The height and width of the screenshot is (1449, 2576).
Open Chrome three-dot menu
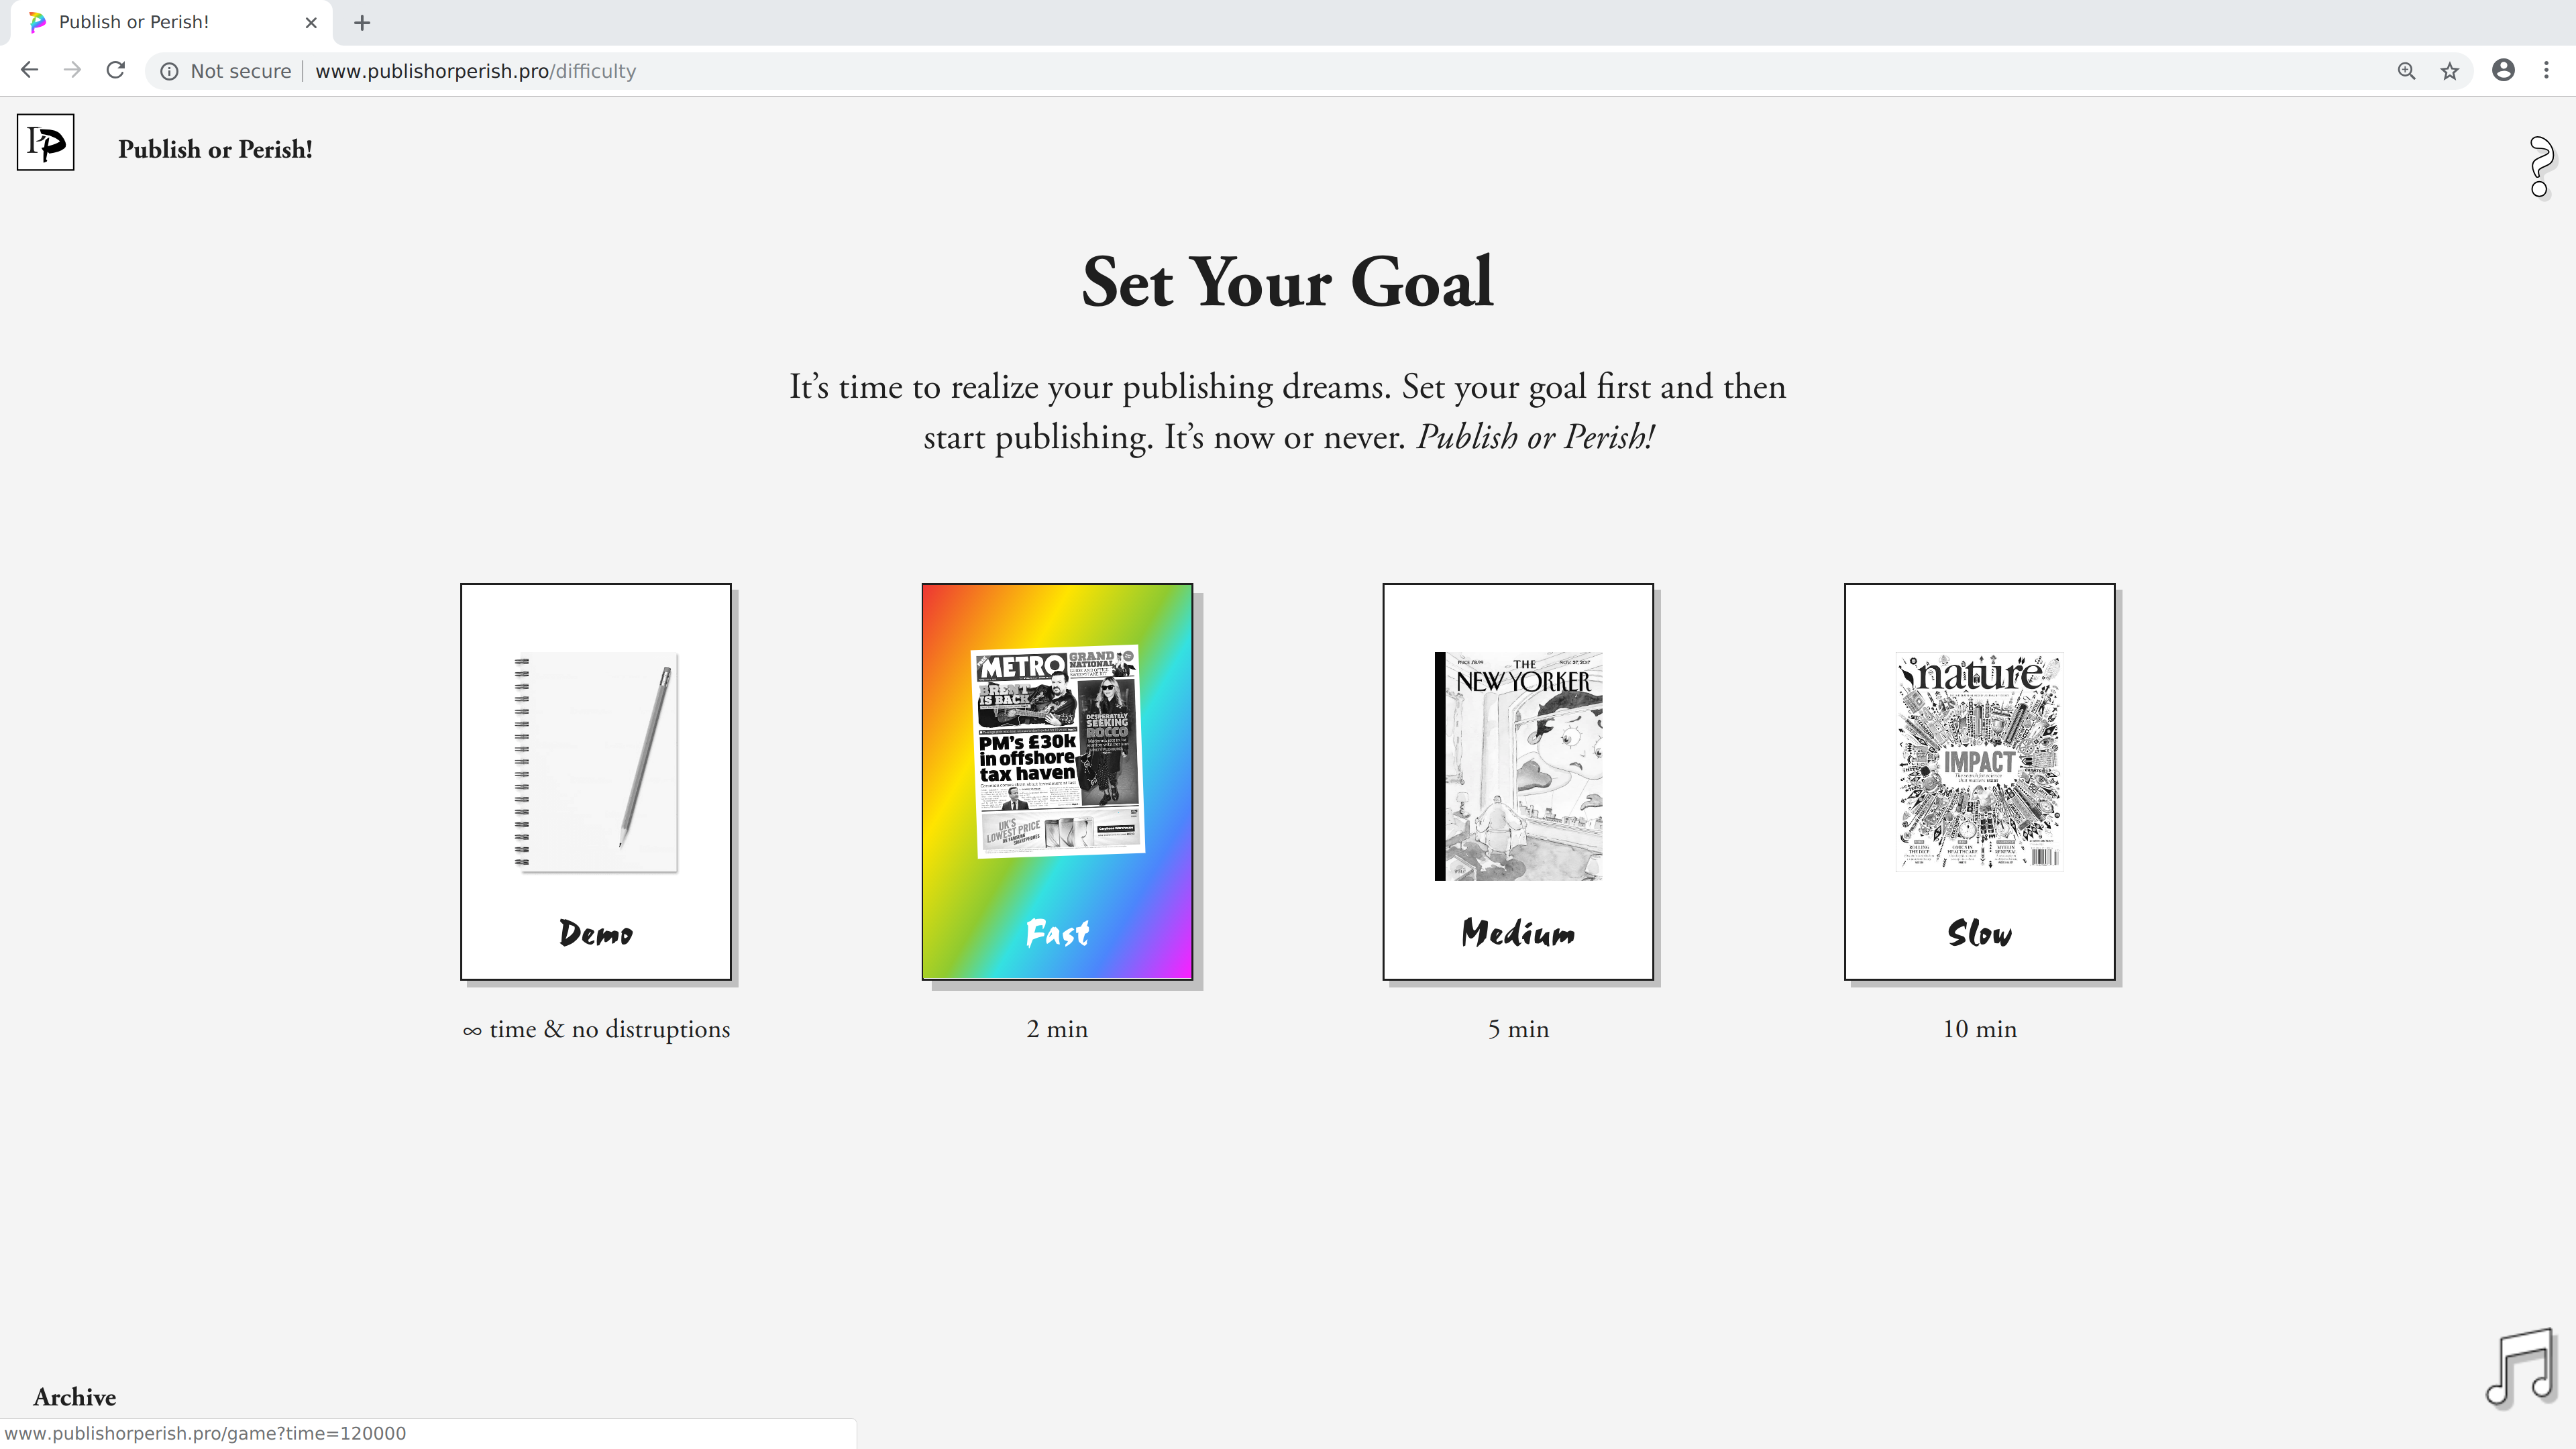coord(2546,70)
